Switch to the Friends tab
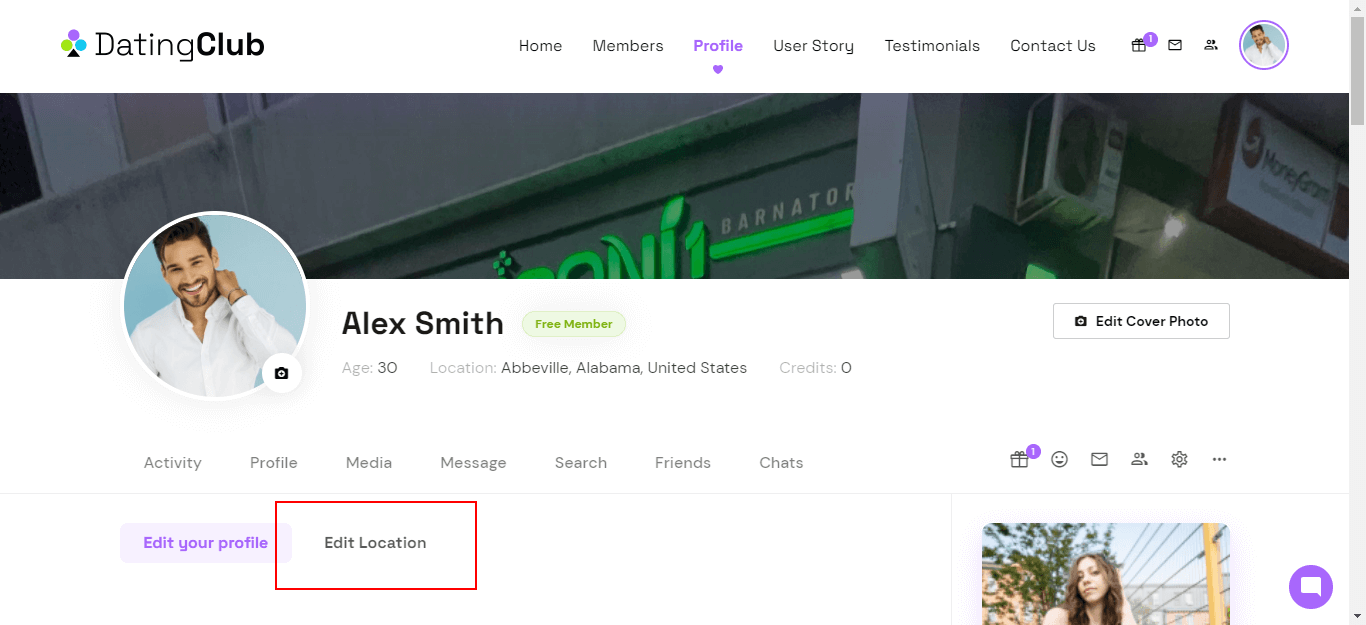Image resolution: width=1366 pixels, height=625 pixels. 683,463
